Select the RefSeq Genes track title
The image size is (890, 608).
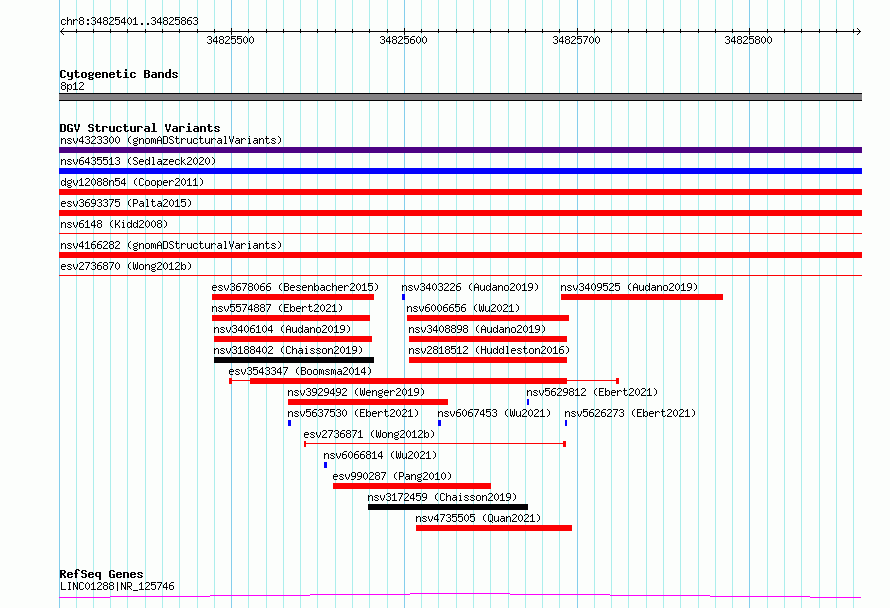click(x=101, y=575)
